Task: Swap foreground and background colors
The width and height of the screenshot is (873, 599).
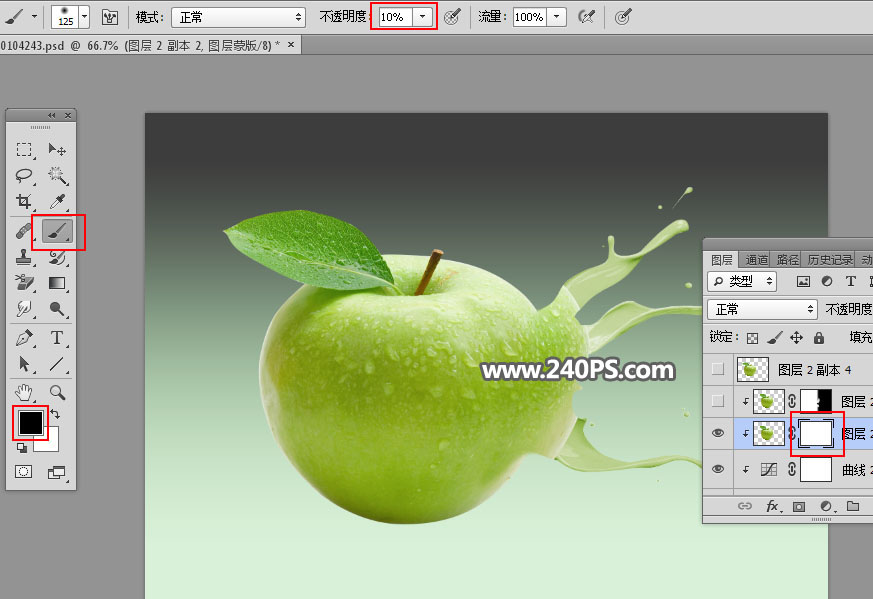Action: click(x=55, y=414)
